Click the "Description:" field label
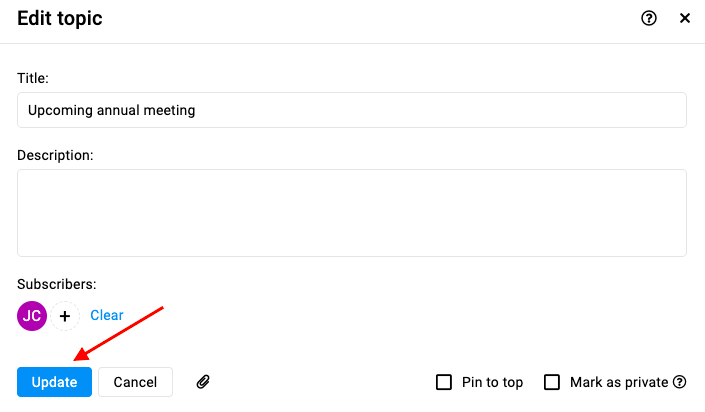This screenshot has height=412, width=705. (55, 155)
